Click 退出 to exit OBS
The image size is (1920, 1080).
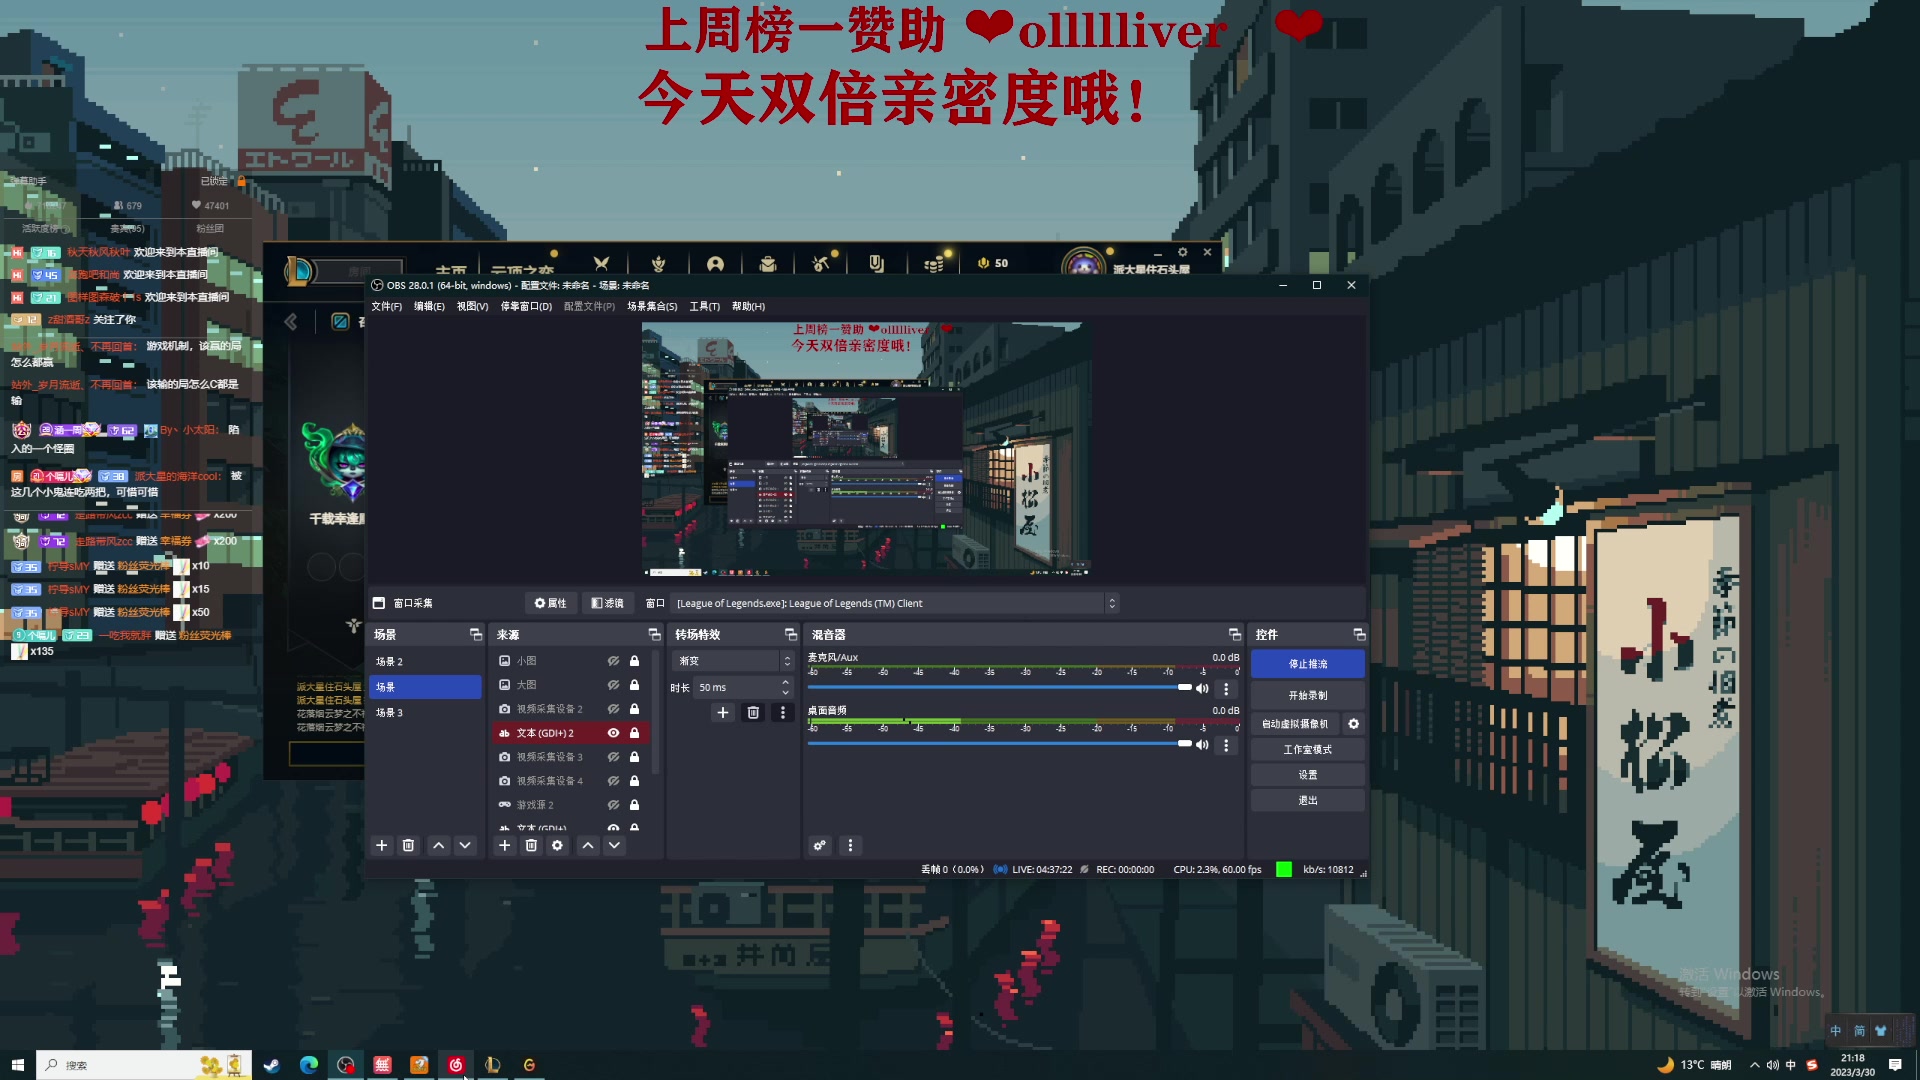coord(1307,801)
